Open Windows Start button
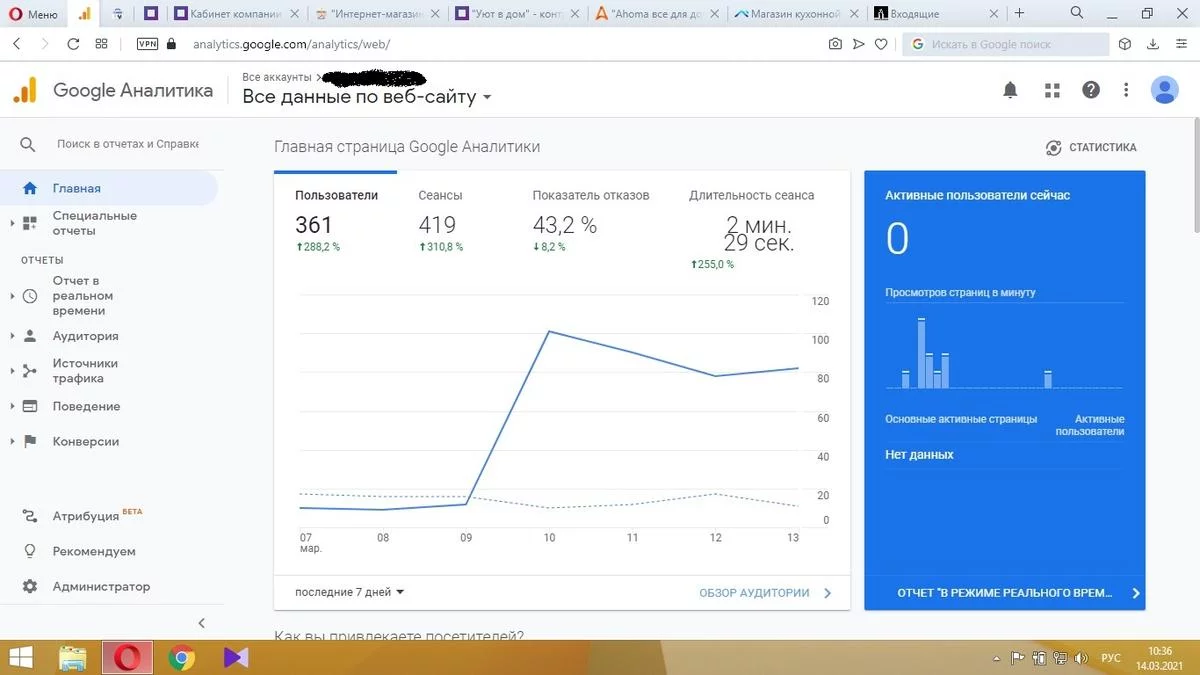The width and height of the screenshot is (1200, 675). click(x=20, y=658)
